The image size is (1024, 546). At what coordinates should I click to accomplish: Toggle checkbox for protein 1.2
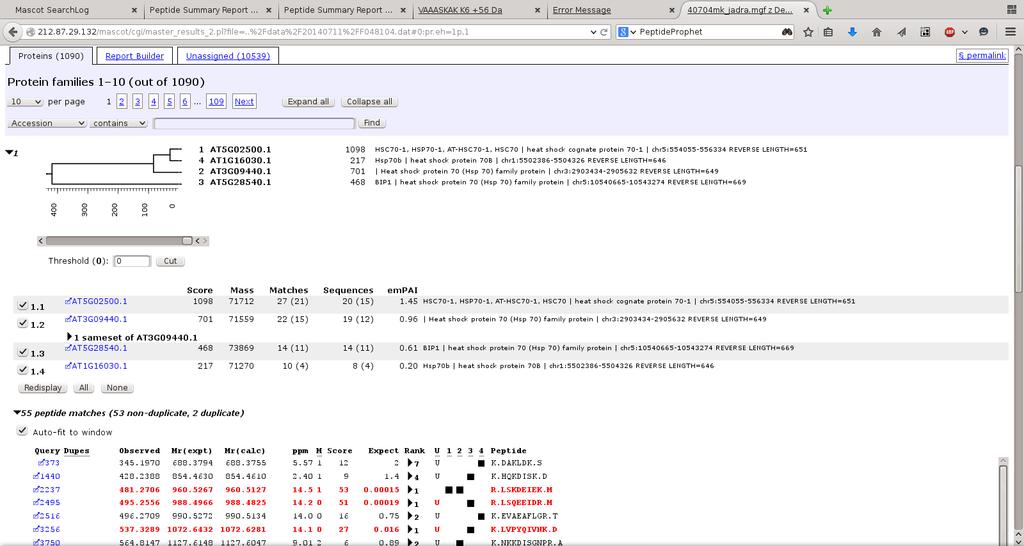pos(22,323)
